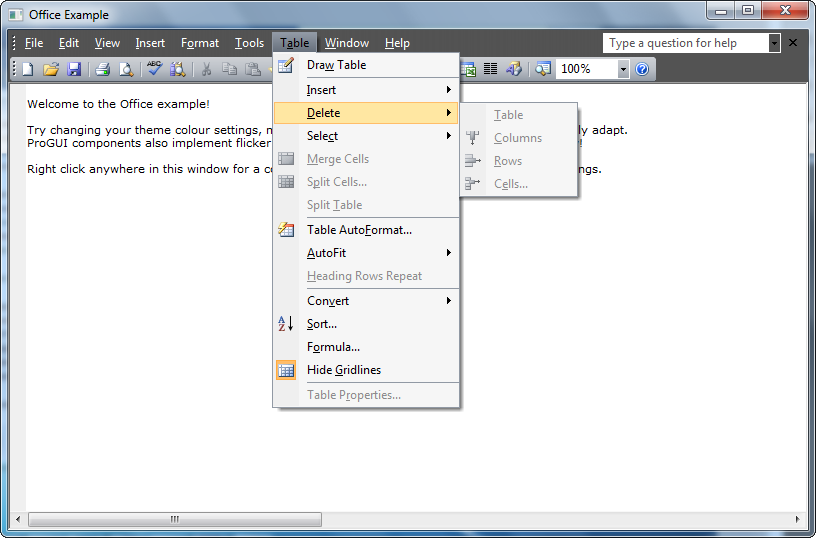Toggle the Hide Gridlines option
Image resolution: width=816 pixels, height=538 pixels.
click(x=343, y=370)
